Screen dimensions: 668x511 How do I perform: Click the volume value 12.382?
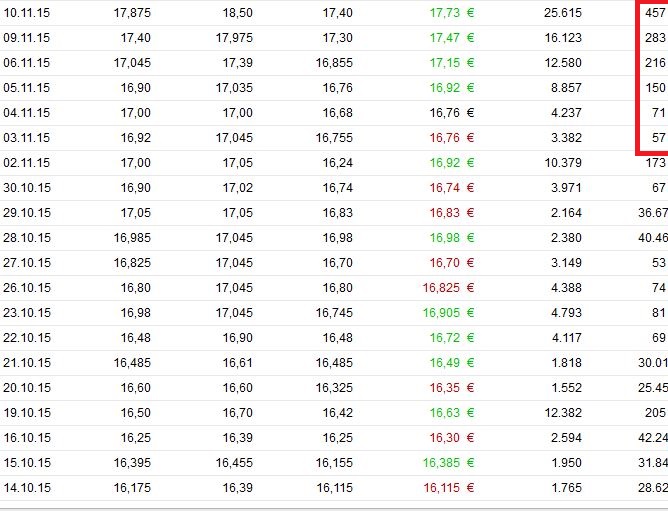pos(563,412)
